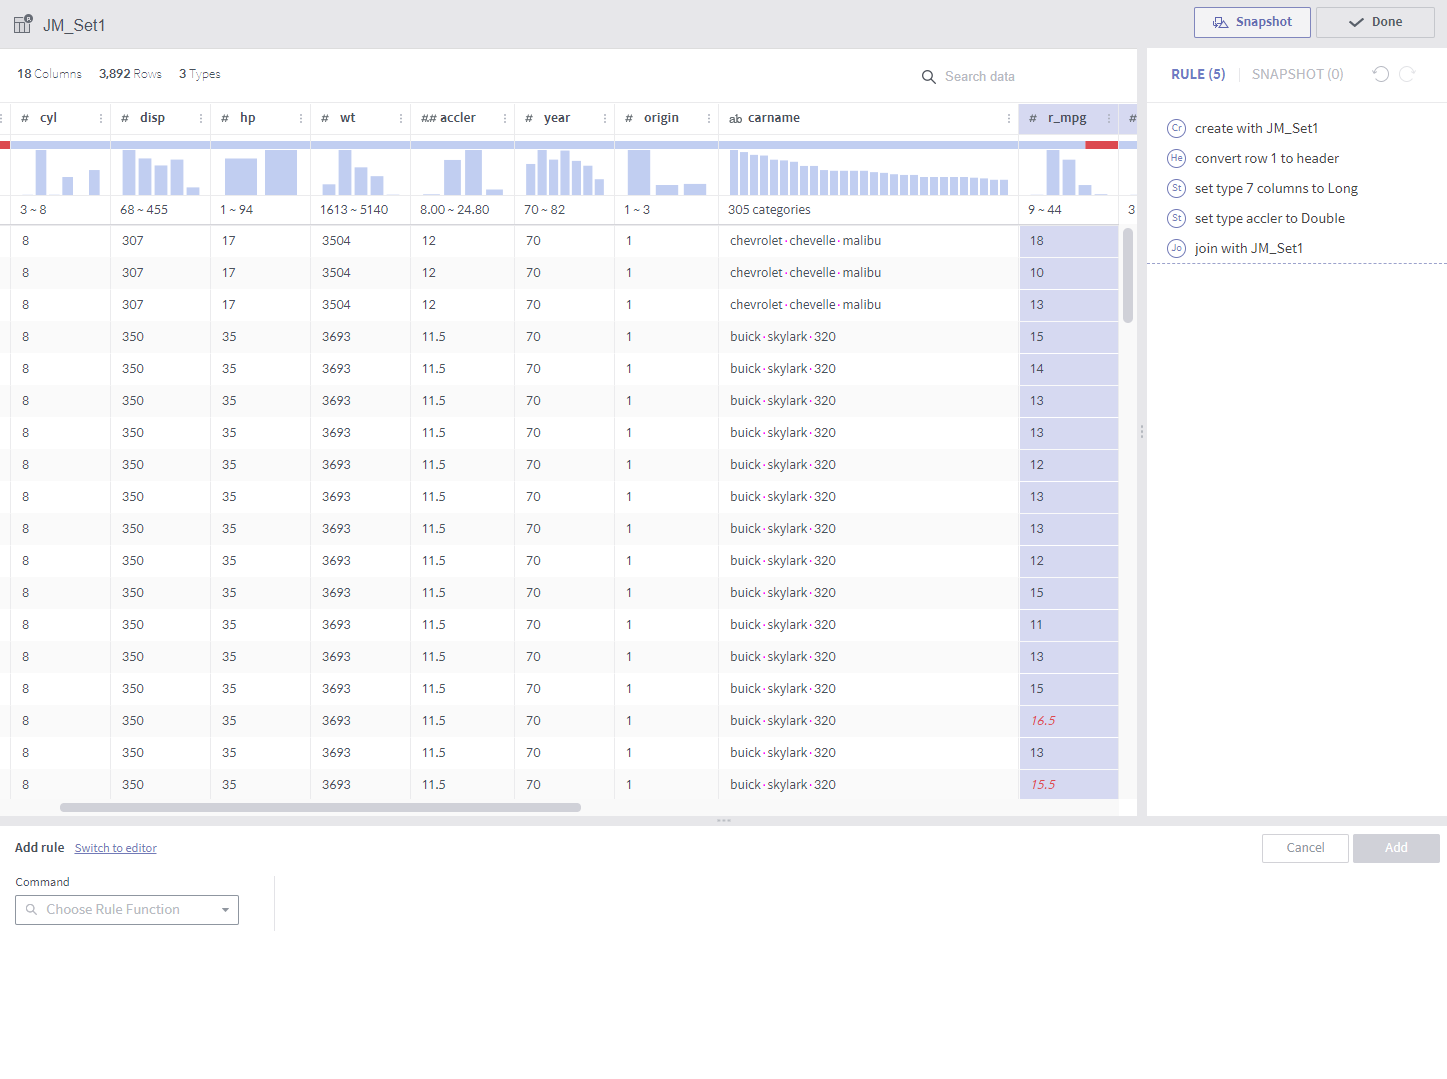Screen dimensions: 1447x1079
Task: Open the Choose Rule Function dropdown
Action: tap(127, 910)
